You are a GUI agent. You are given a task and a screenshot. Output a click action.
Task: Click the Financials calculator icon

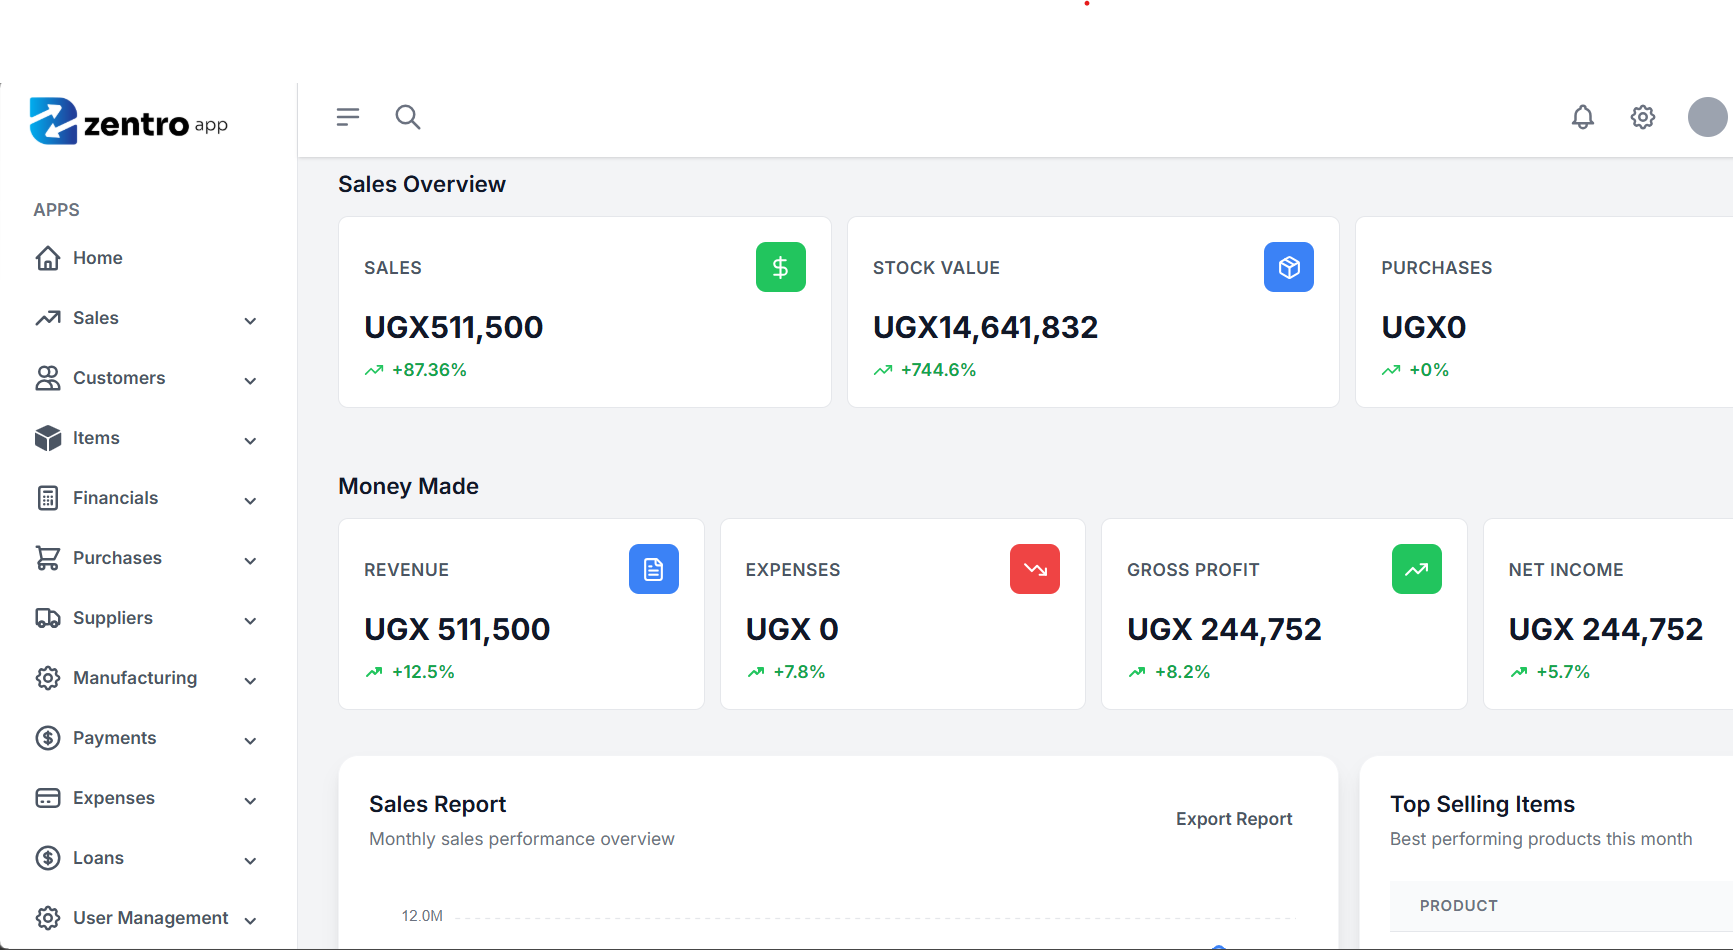coord(48,498)
